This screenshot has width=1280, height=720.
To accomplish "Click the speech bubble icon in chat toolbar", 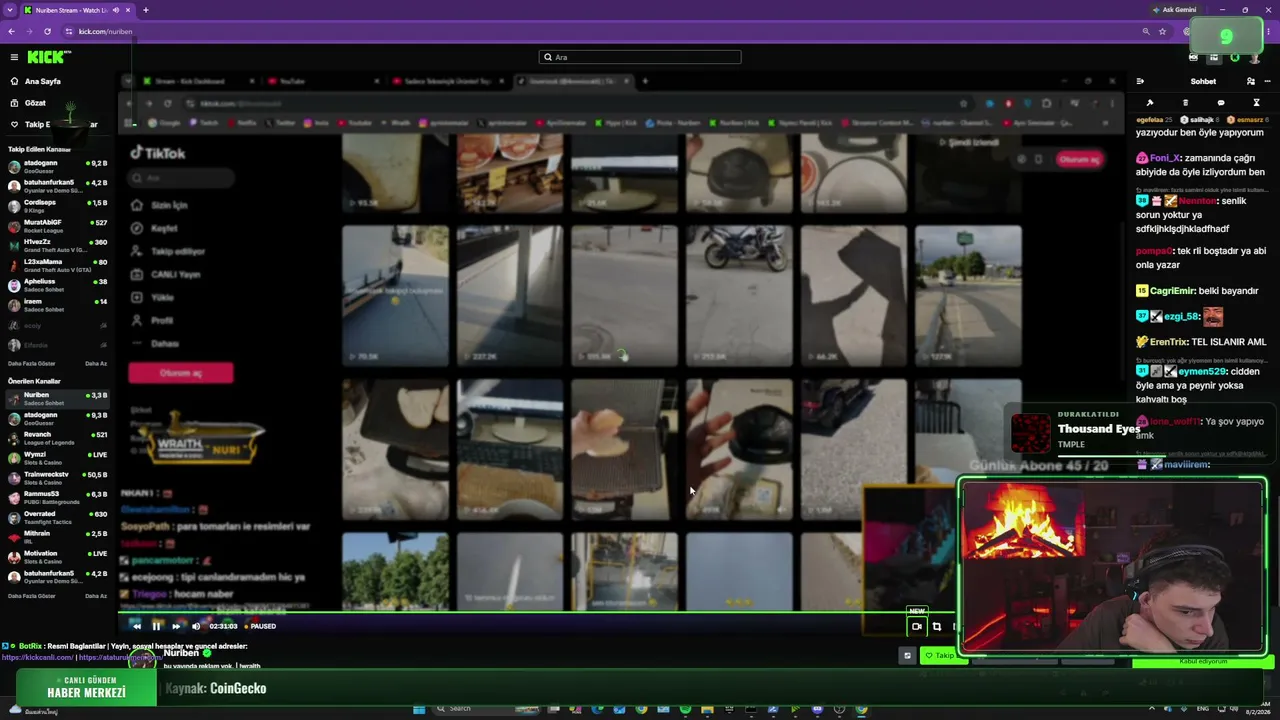I will [x=1220, y=103].
